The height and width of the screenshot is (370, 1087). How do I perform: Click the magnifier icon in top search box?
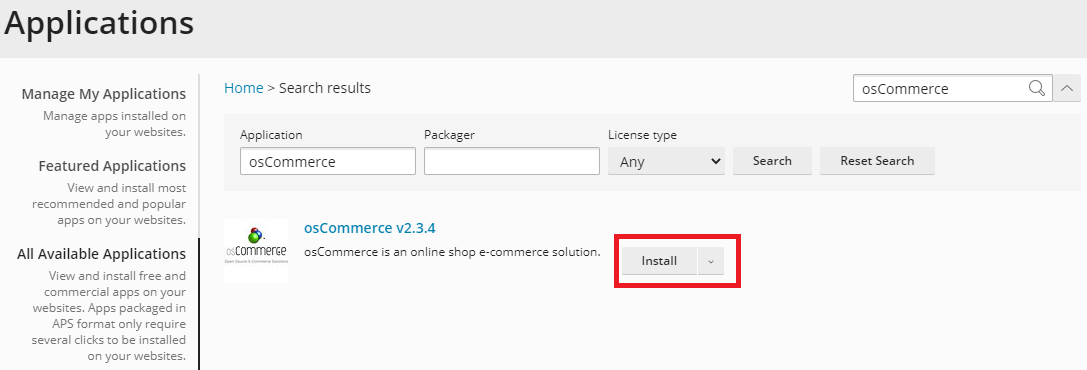pos(1036,88)
